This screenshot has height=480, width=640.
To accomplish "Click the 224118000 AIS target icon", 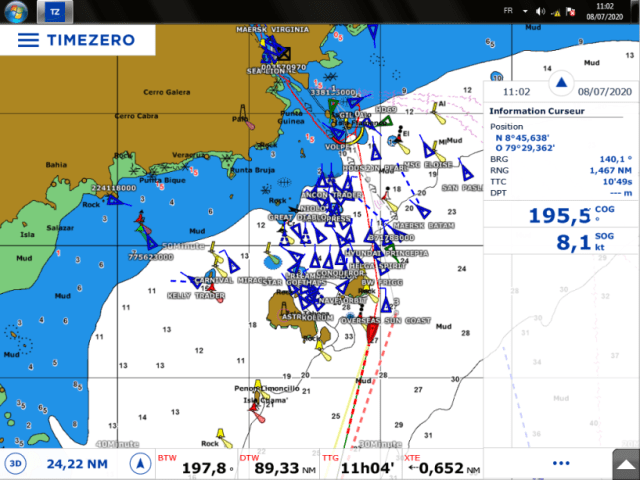I will (115, 200).
